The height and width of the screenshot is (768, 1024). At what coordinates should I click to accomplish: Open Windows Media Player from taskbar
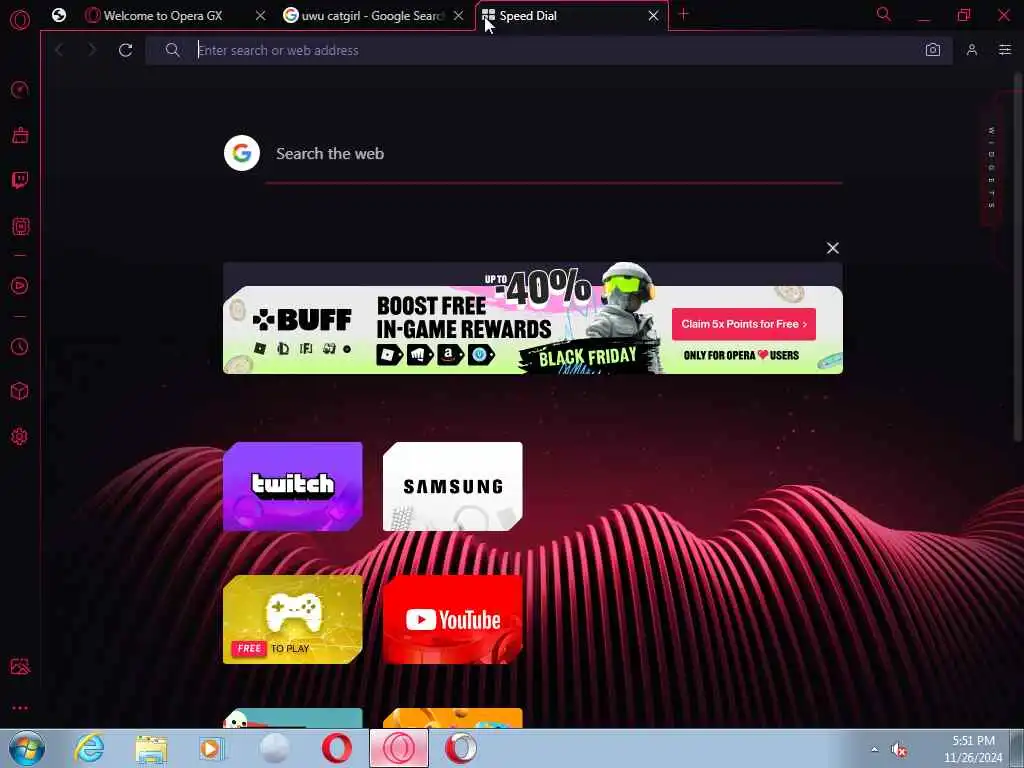coord(212,748)
